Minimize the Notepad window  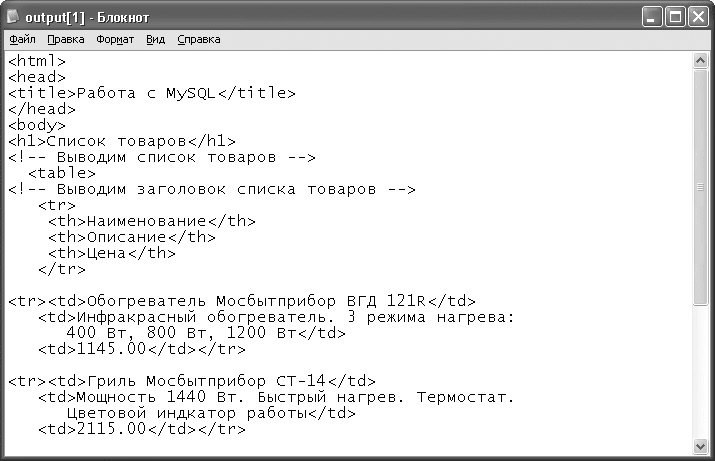coord(652,17)
